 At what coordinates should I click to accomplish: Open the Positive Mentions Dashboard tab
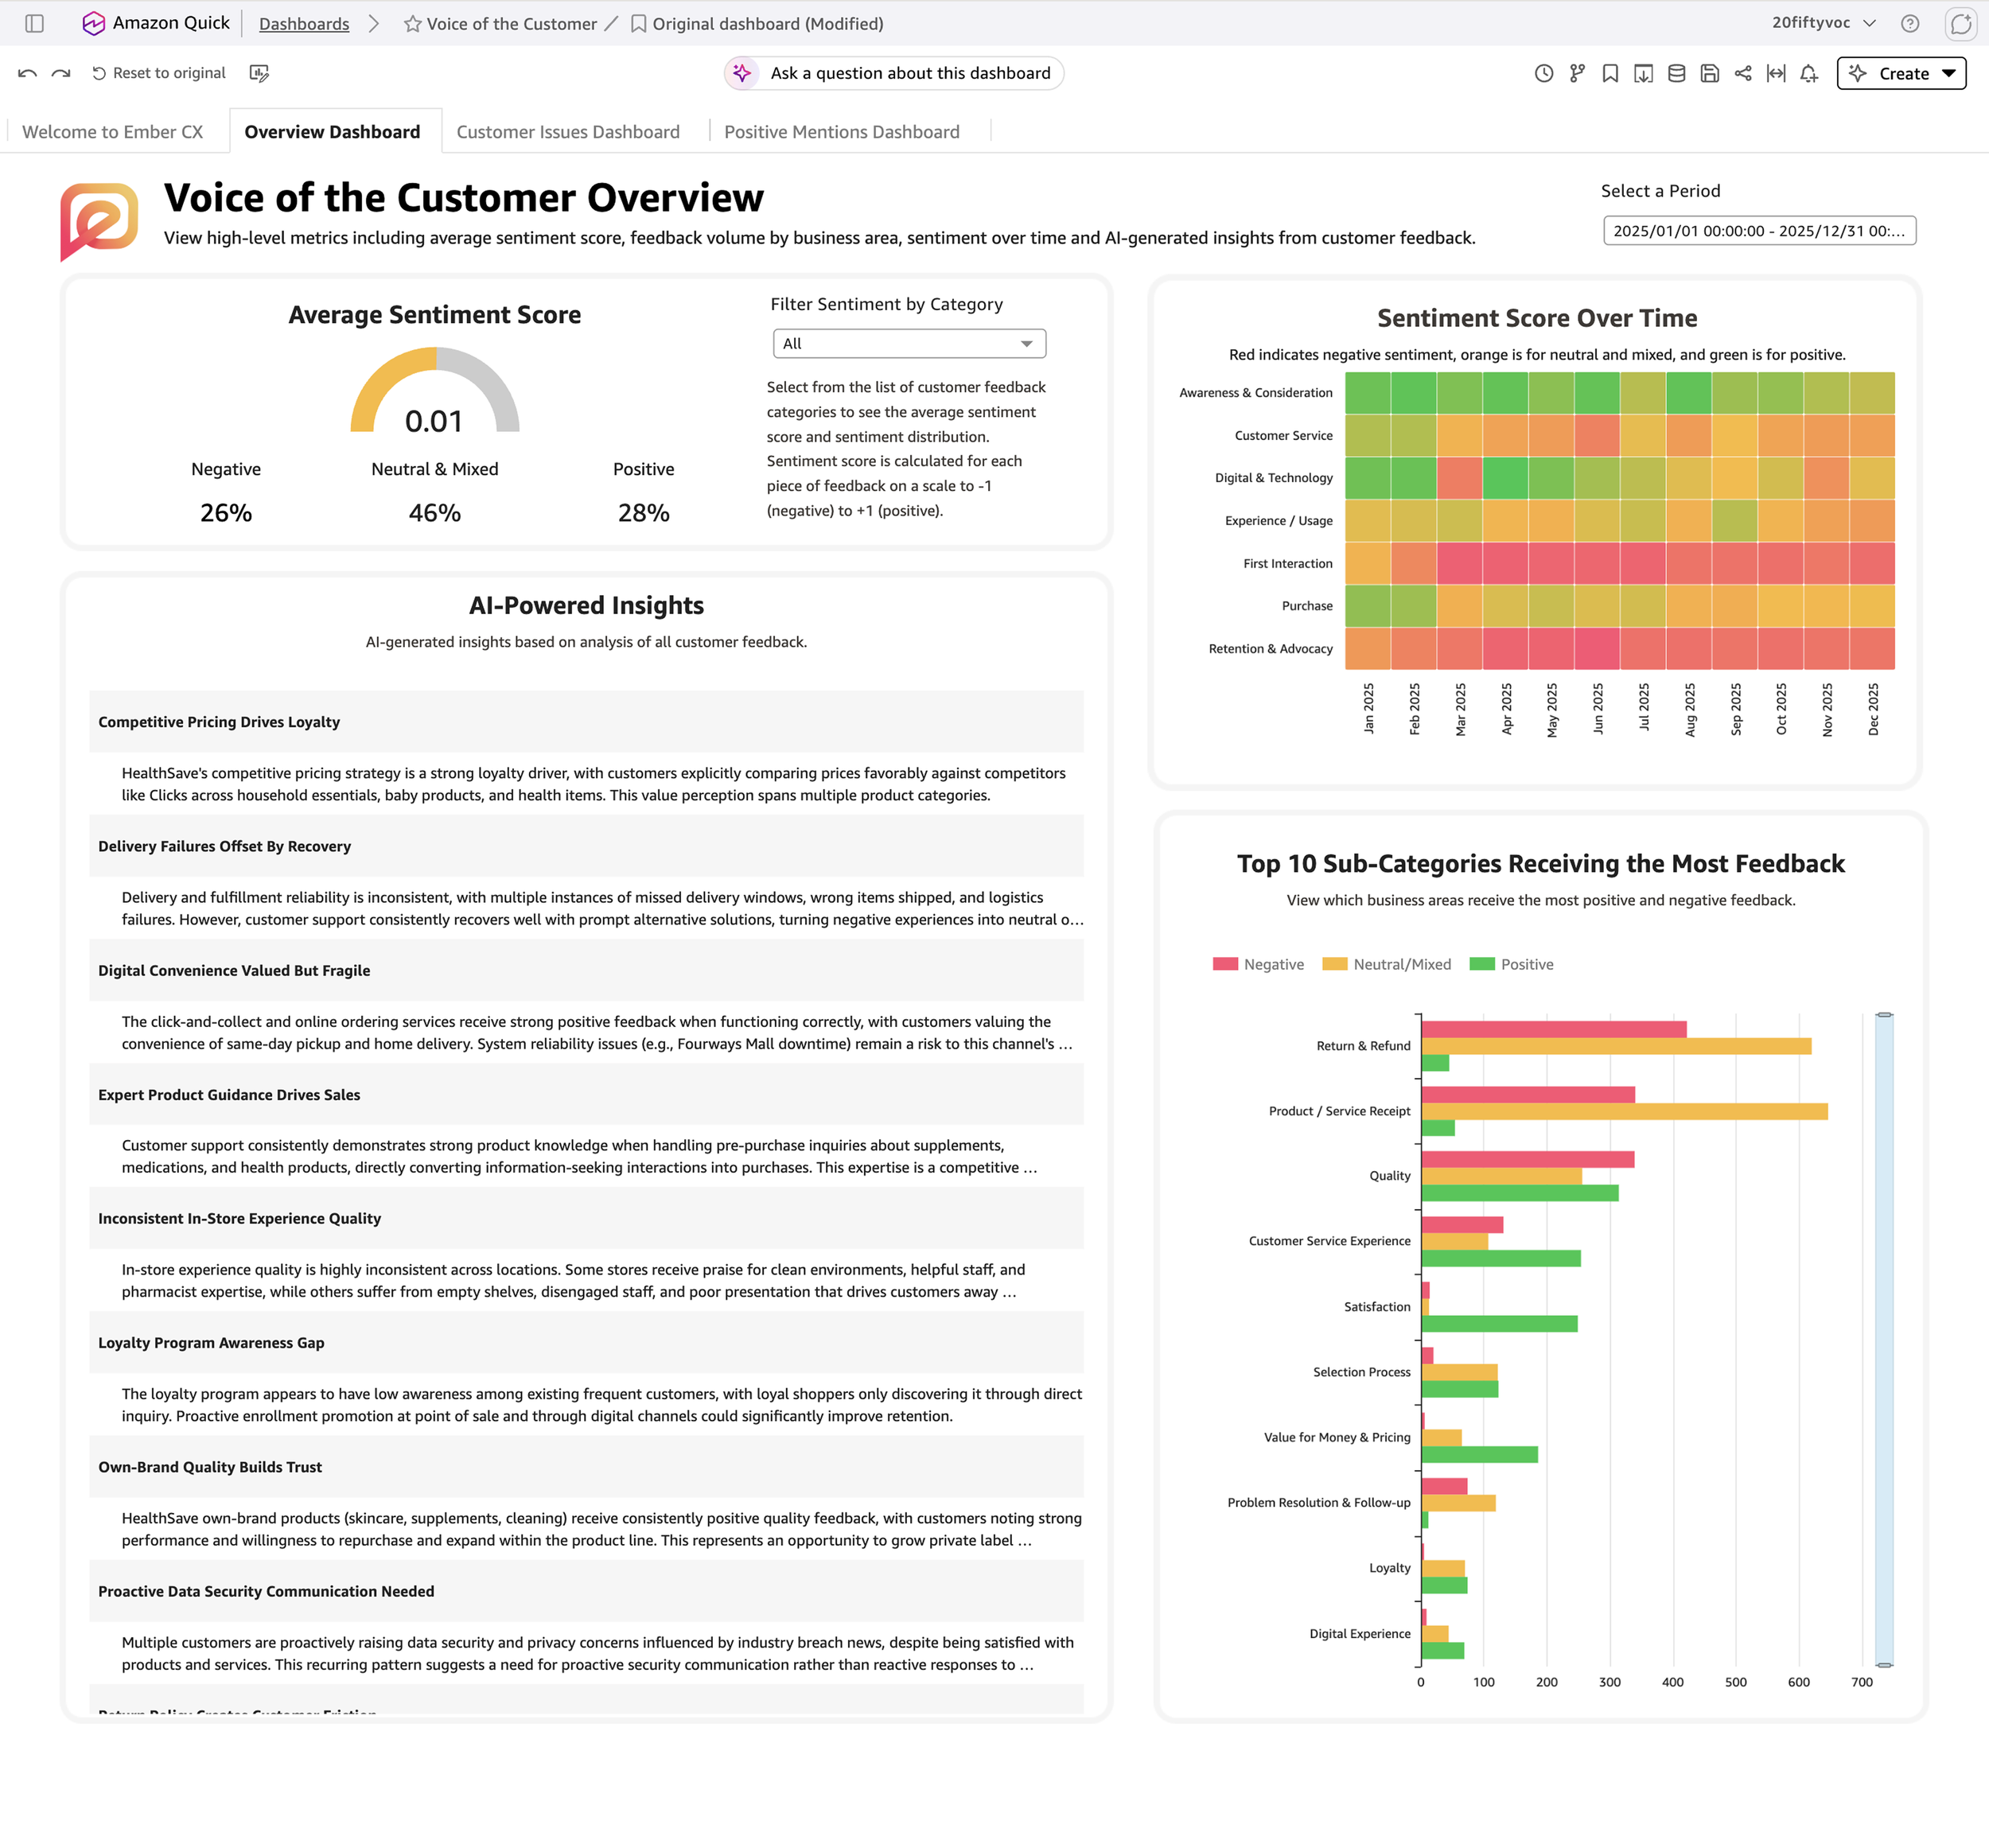842,132
